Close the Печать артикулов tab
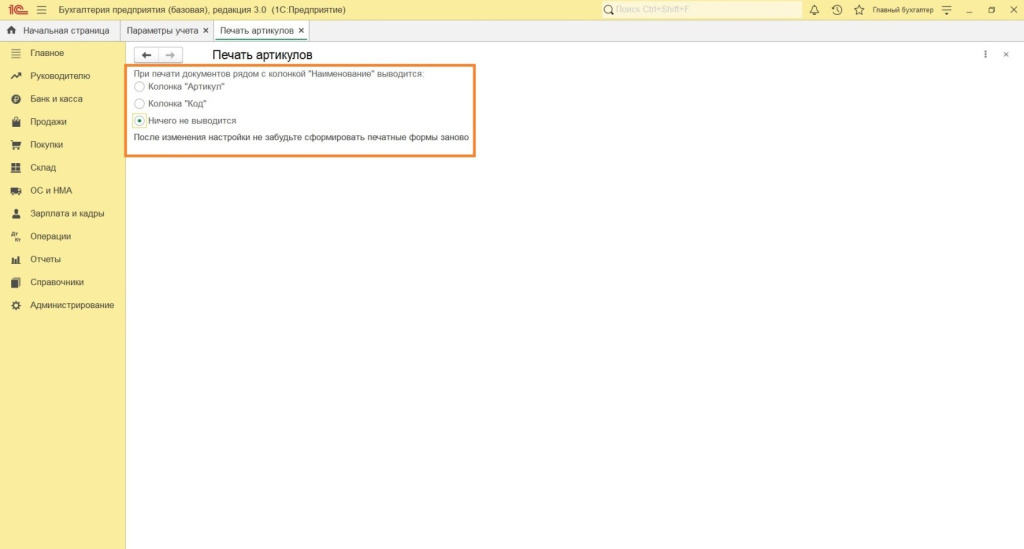The height and width of the screenshot is (549, 1024). (301, 31)
